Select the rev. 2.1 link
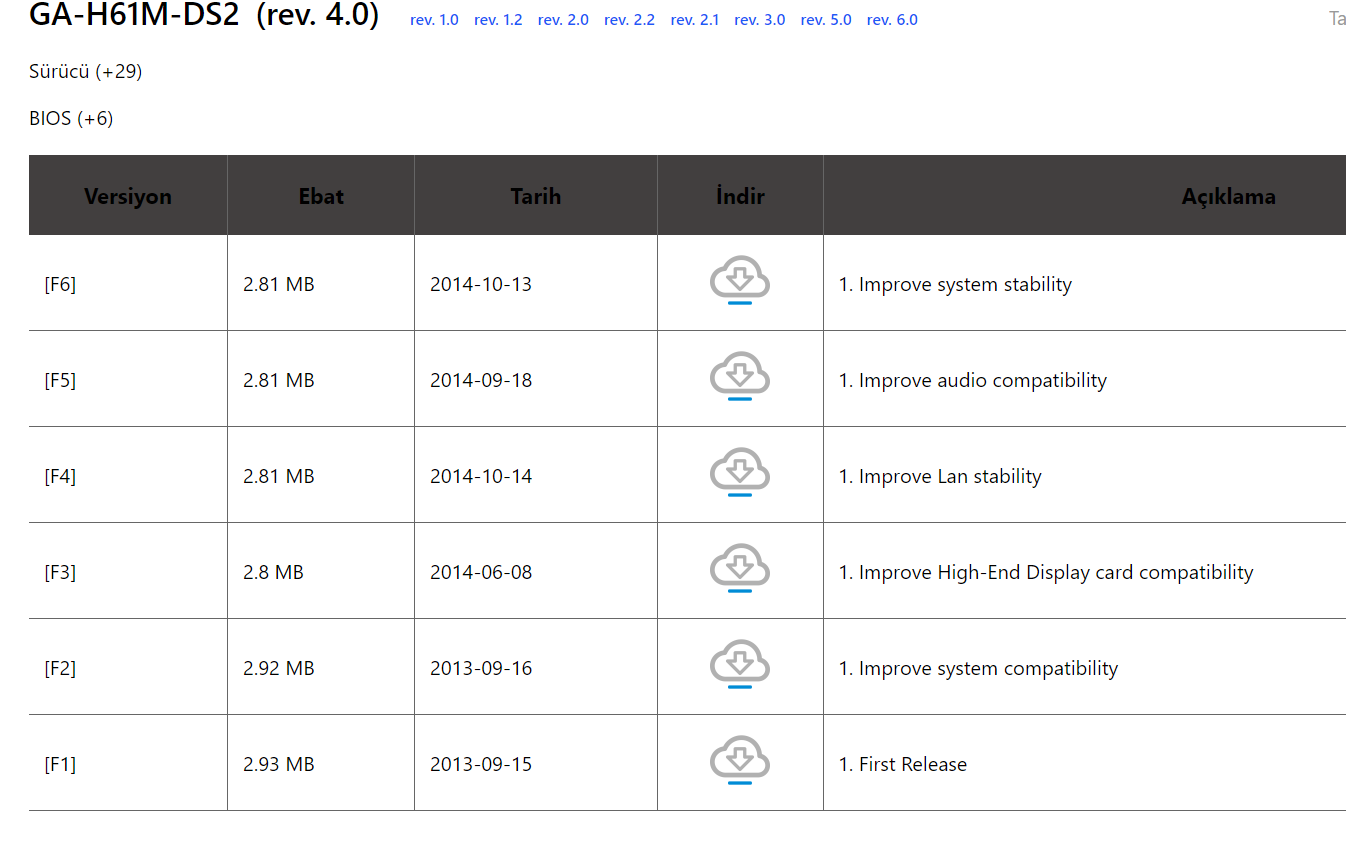 (x=695, y=20)
